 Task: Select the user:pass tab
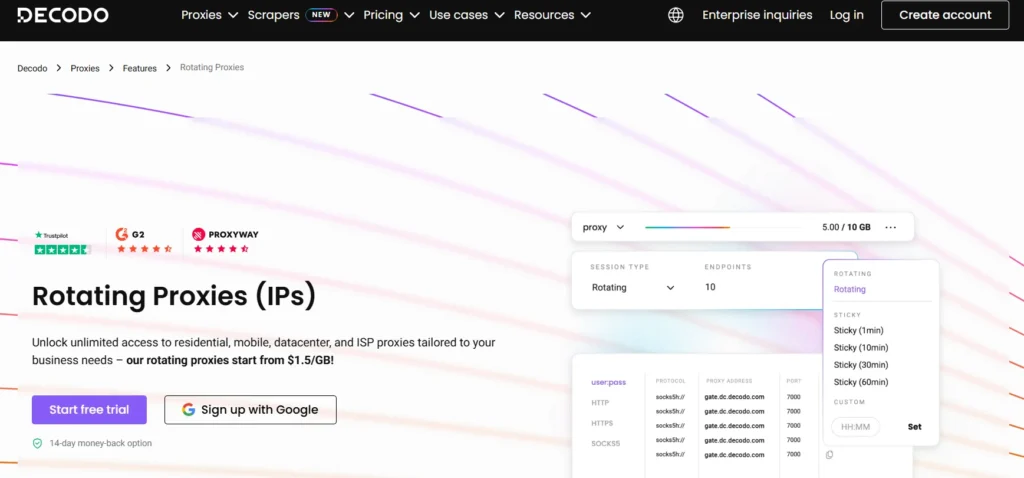[x=608, y=382]
